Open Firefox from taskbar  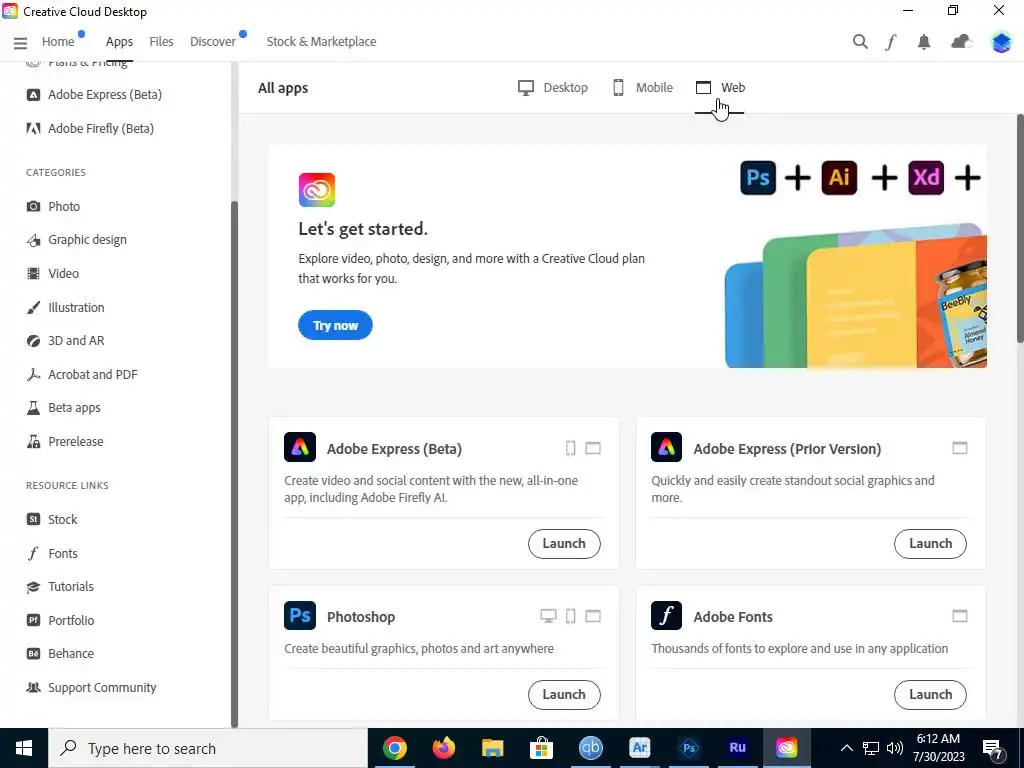click(443, 748)
